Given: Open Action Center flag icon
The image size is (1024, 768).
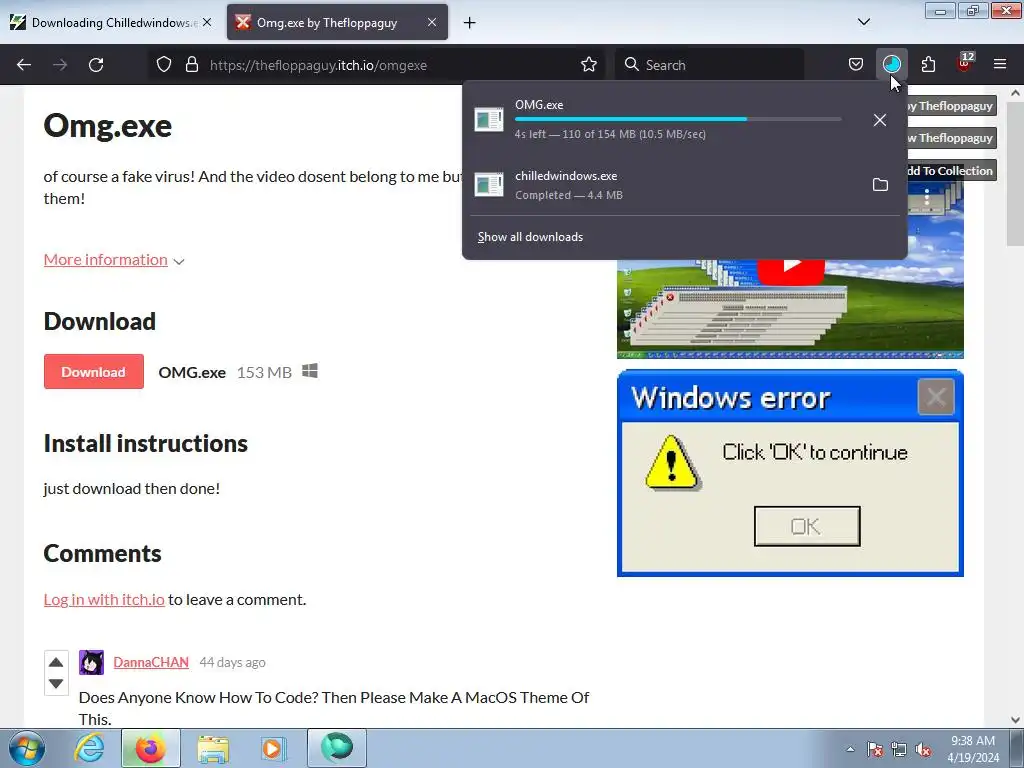Looking at the screenshot, I should pos(875,749).
